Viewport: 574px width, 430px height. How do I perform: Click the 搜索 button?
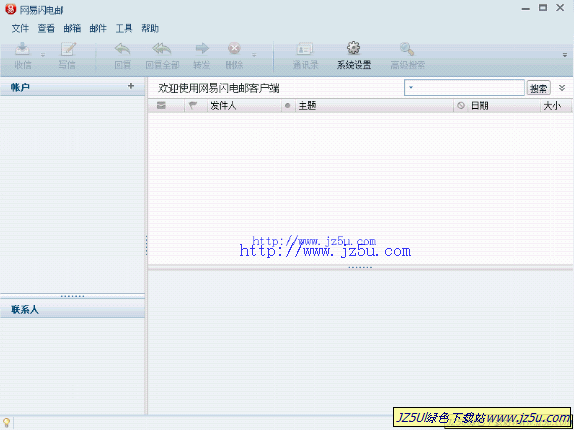tap(538, 88)
